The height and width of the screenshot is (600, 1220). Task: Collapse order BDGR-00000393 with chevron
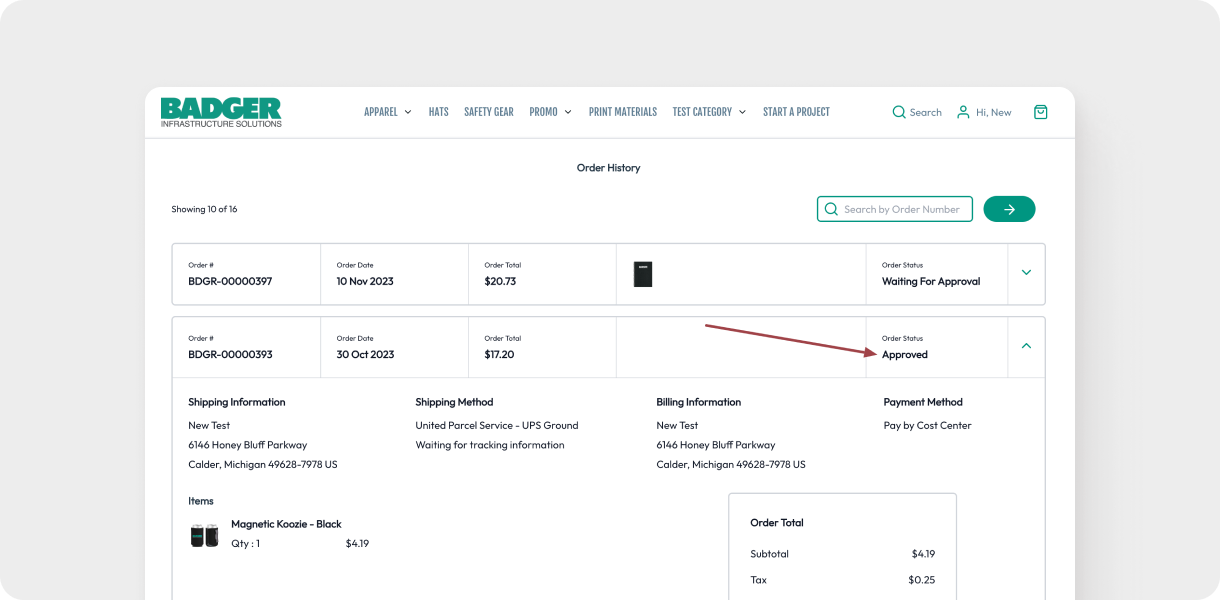[1026, 346]
